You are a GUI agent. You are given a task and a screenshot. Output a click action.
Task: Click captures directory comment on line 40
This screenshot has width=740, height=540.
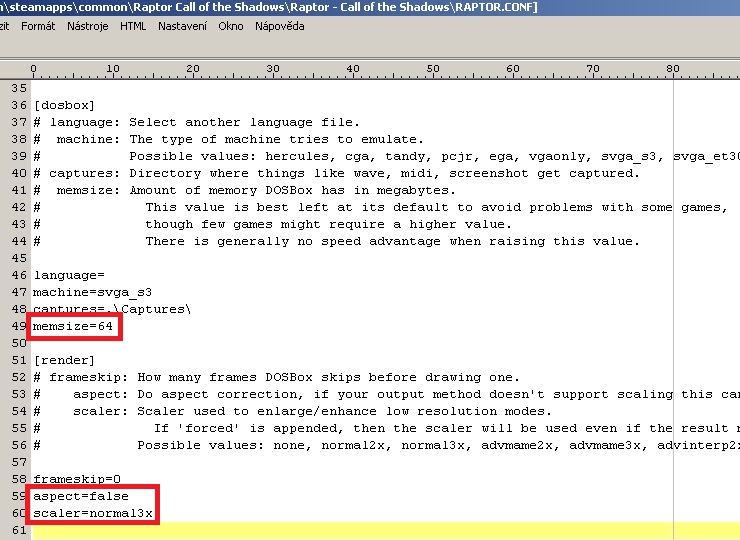point(336,173)
